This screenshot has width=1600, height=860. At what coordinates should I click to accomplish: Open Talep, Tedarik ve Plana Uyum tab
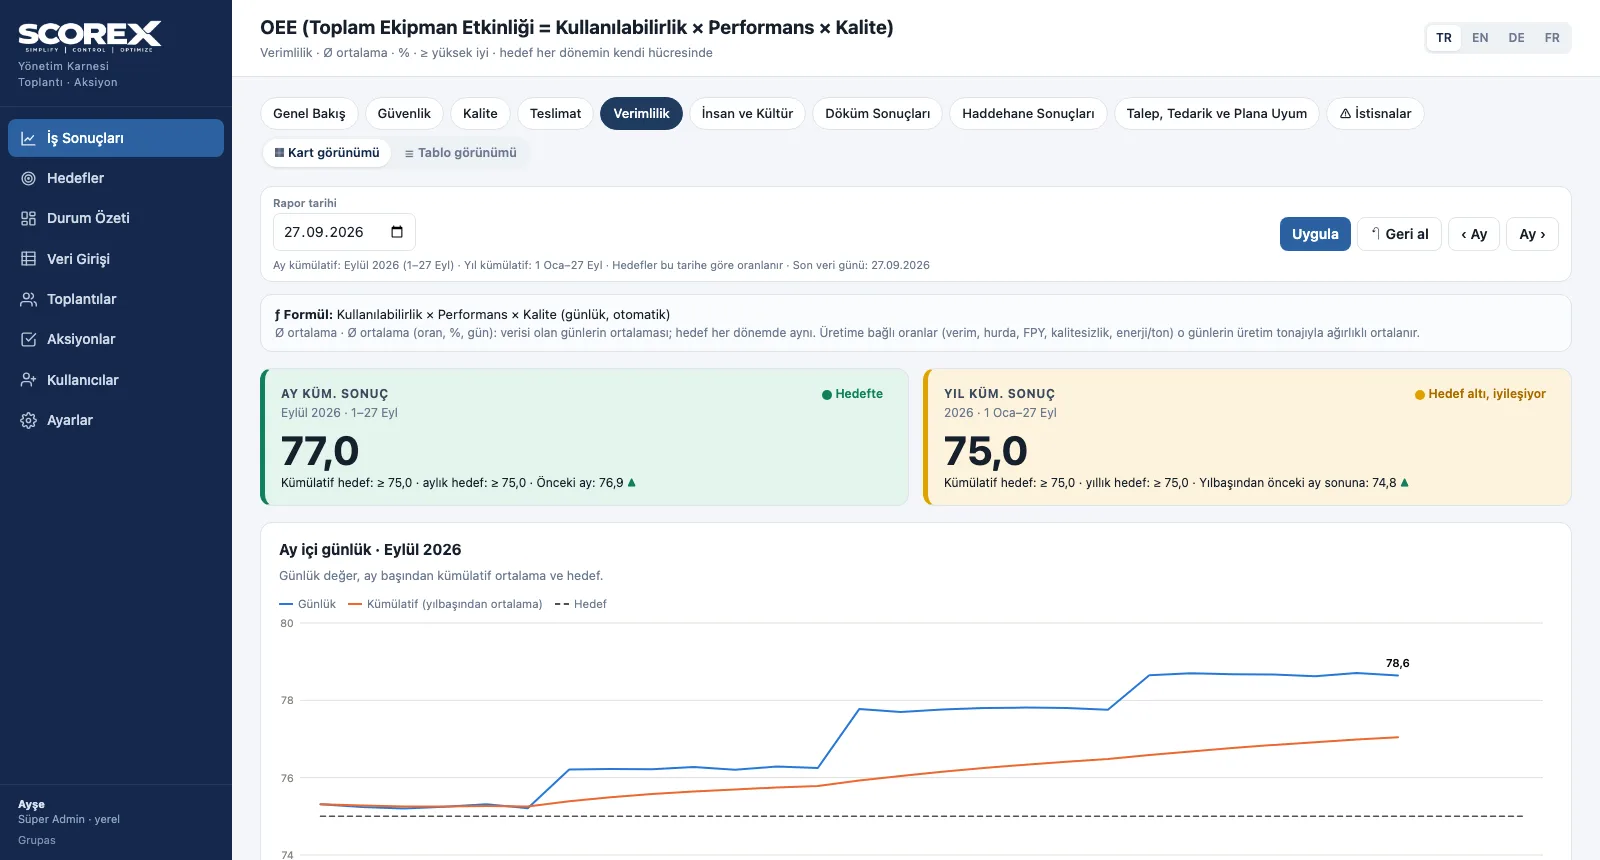click(1217, 113)
